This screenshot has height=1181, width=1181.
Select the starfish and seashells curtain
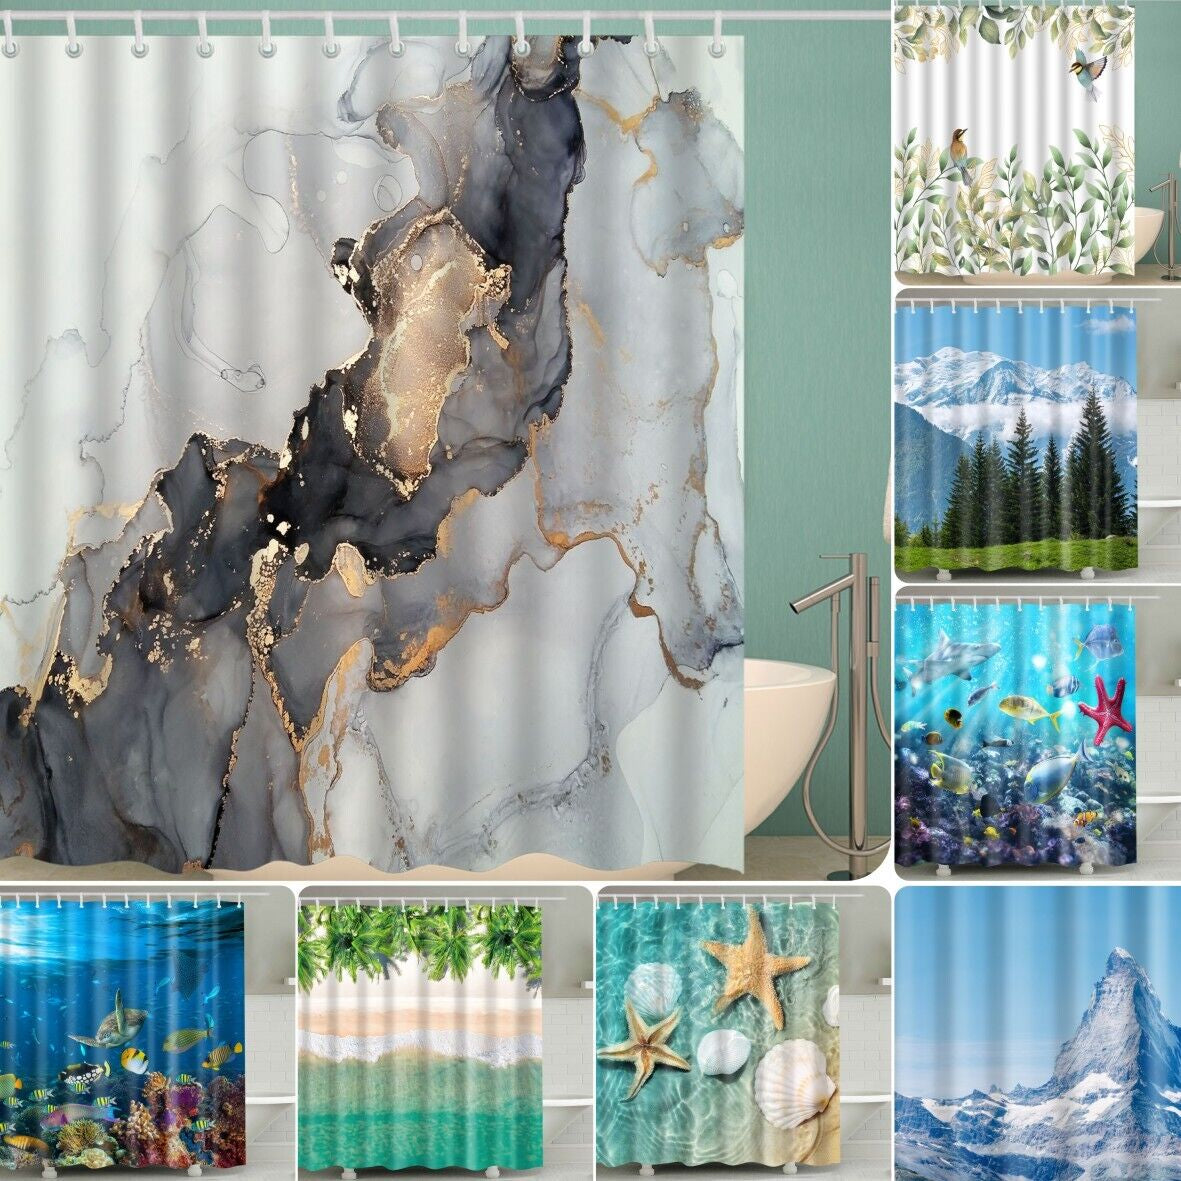730,1030
